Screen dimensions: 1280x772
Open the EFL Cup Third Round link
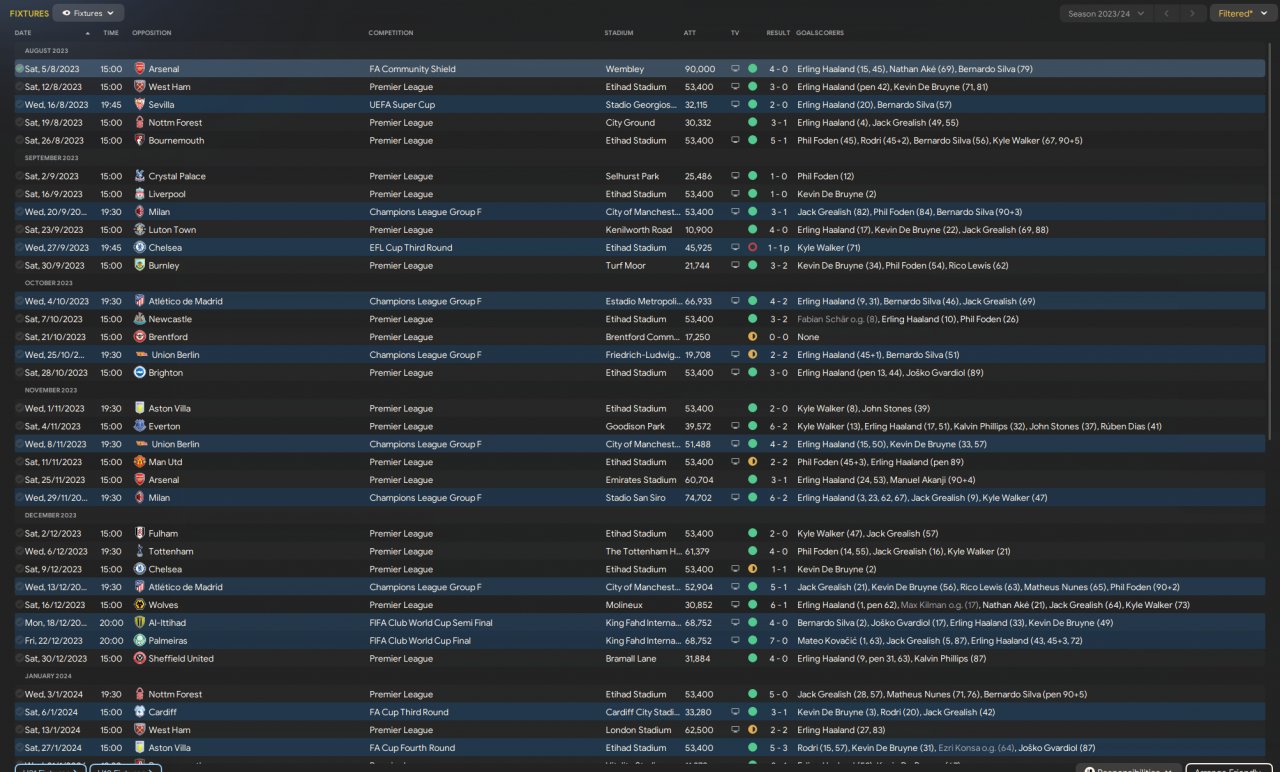click(411, 248)
